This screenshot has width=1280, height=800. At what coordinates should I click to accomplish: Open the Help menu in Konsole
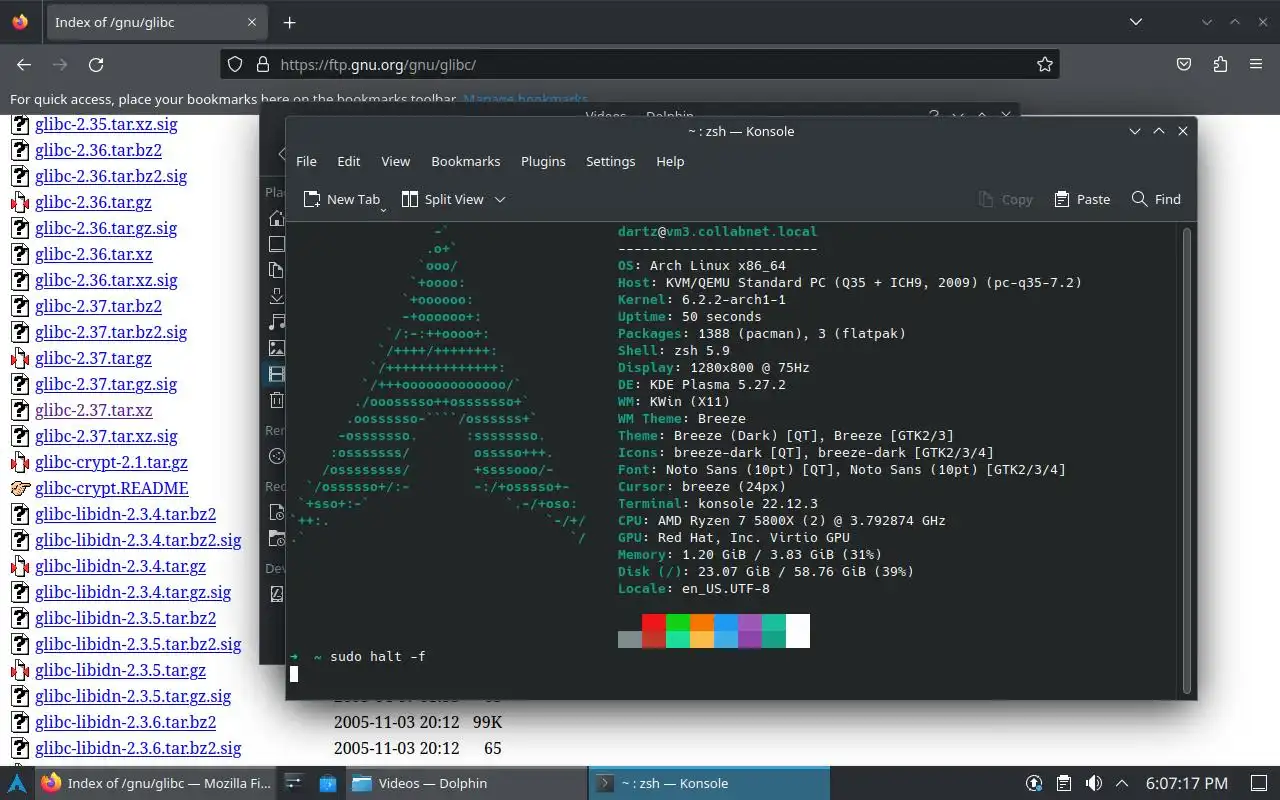pos(670,161)
